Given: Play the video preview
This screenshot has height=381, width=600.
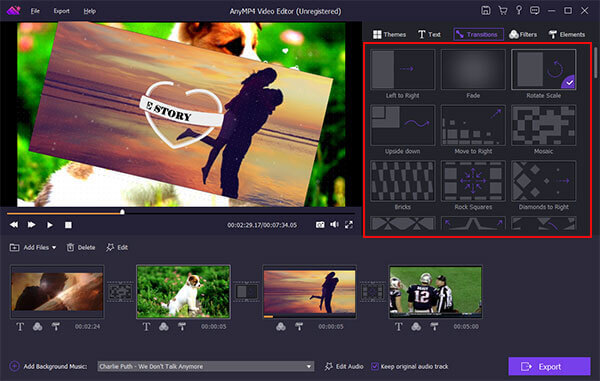Looking at the screenshot, I should (49, 225).
